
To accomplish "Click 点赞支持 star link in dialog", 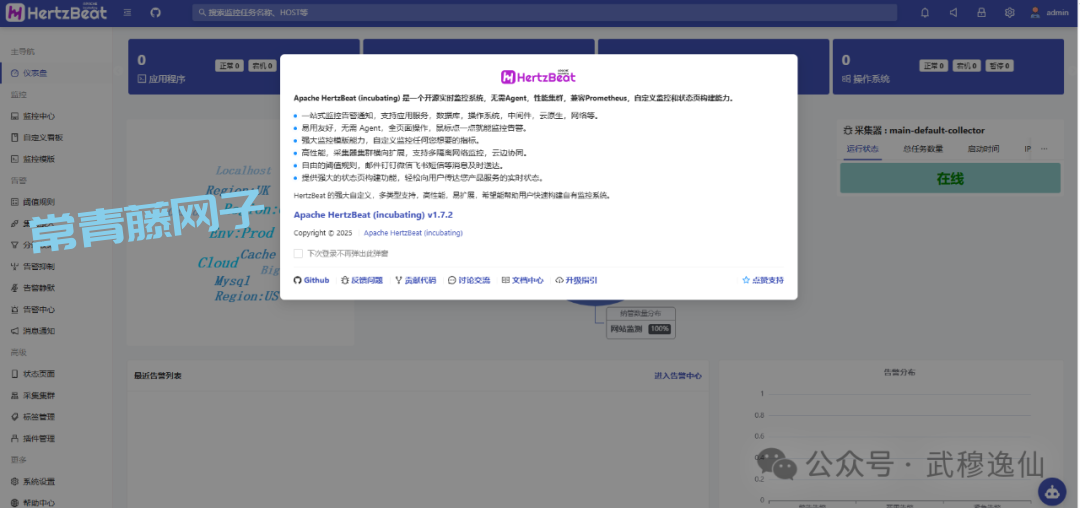I will [763, 281].
